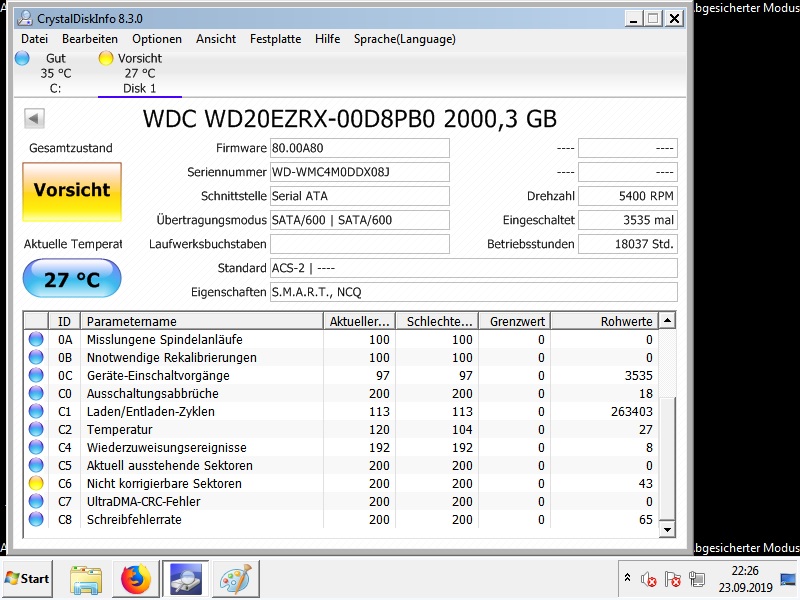Click the muted volume tray icon
800x600 pixels.
(x=648, y=579)
